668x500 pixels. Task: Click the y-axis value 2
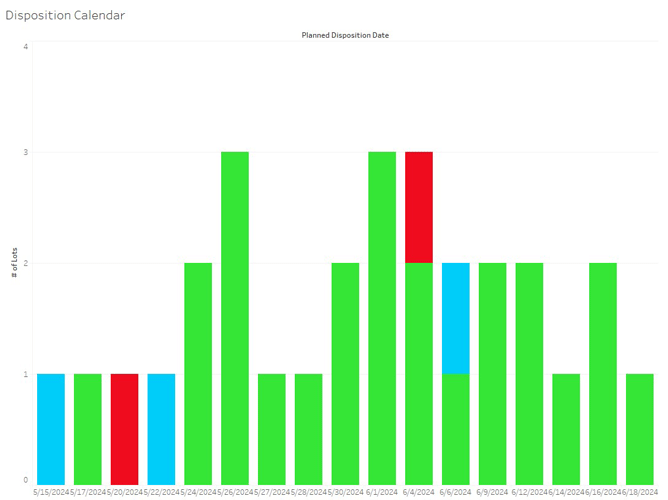(26, 263)
